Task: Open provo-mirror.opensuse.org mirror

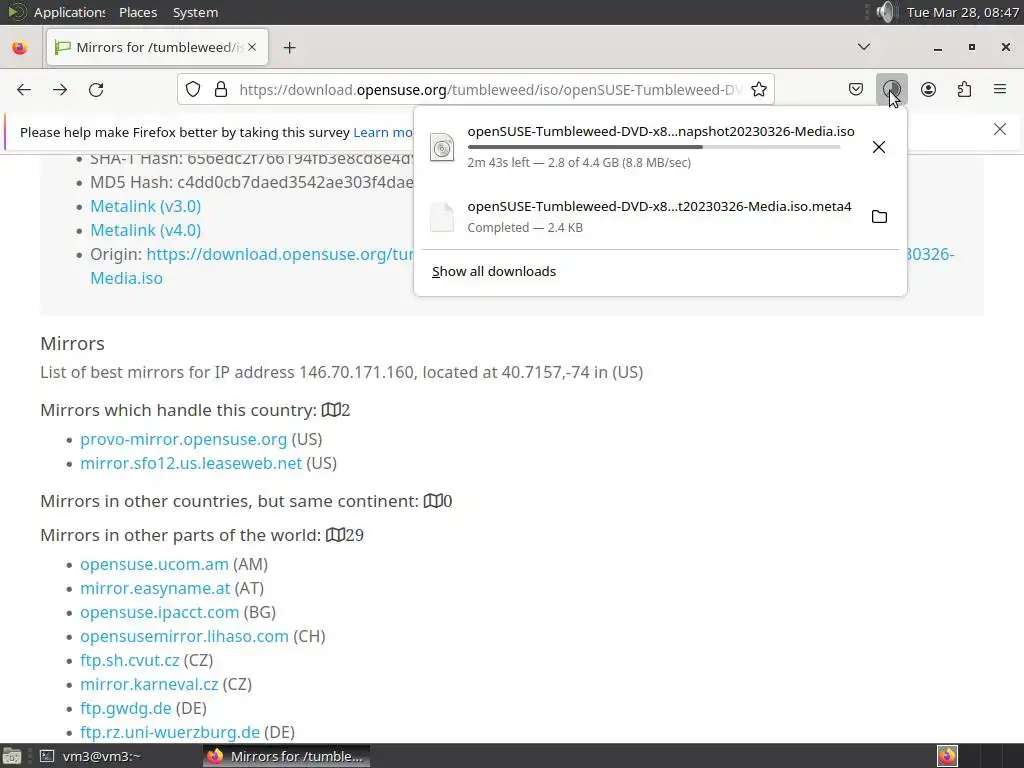Action: 184,440
